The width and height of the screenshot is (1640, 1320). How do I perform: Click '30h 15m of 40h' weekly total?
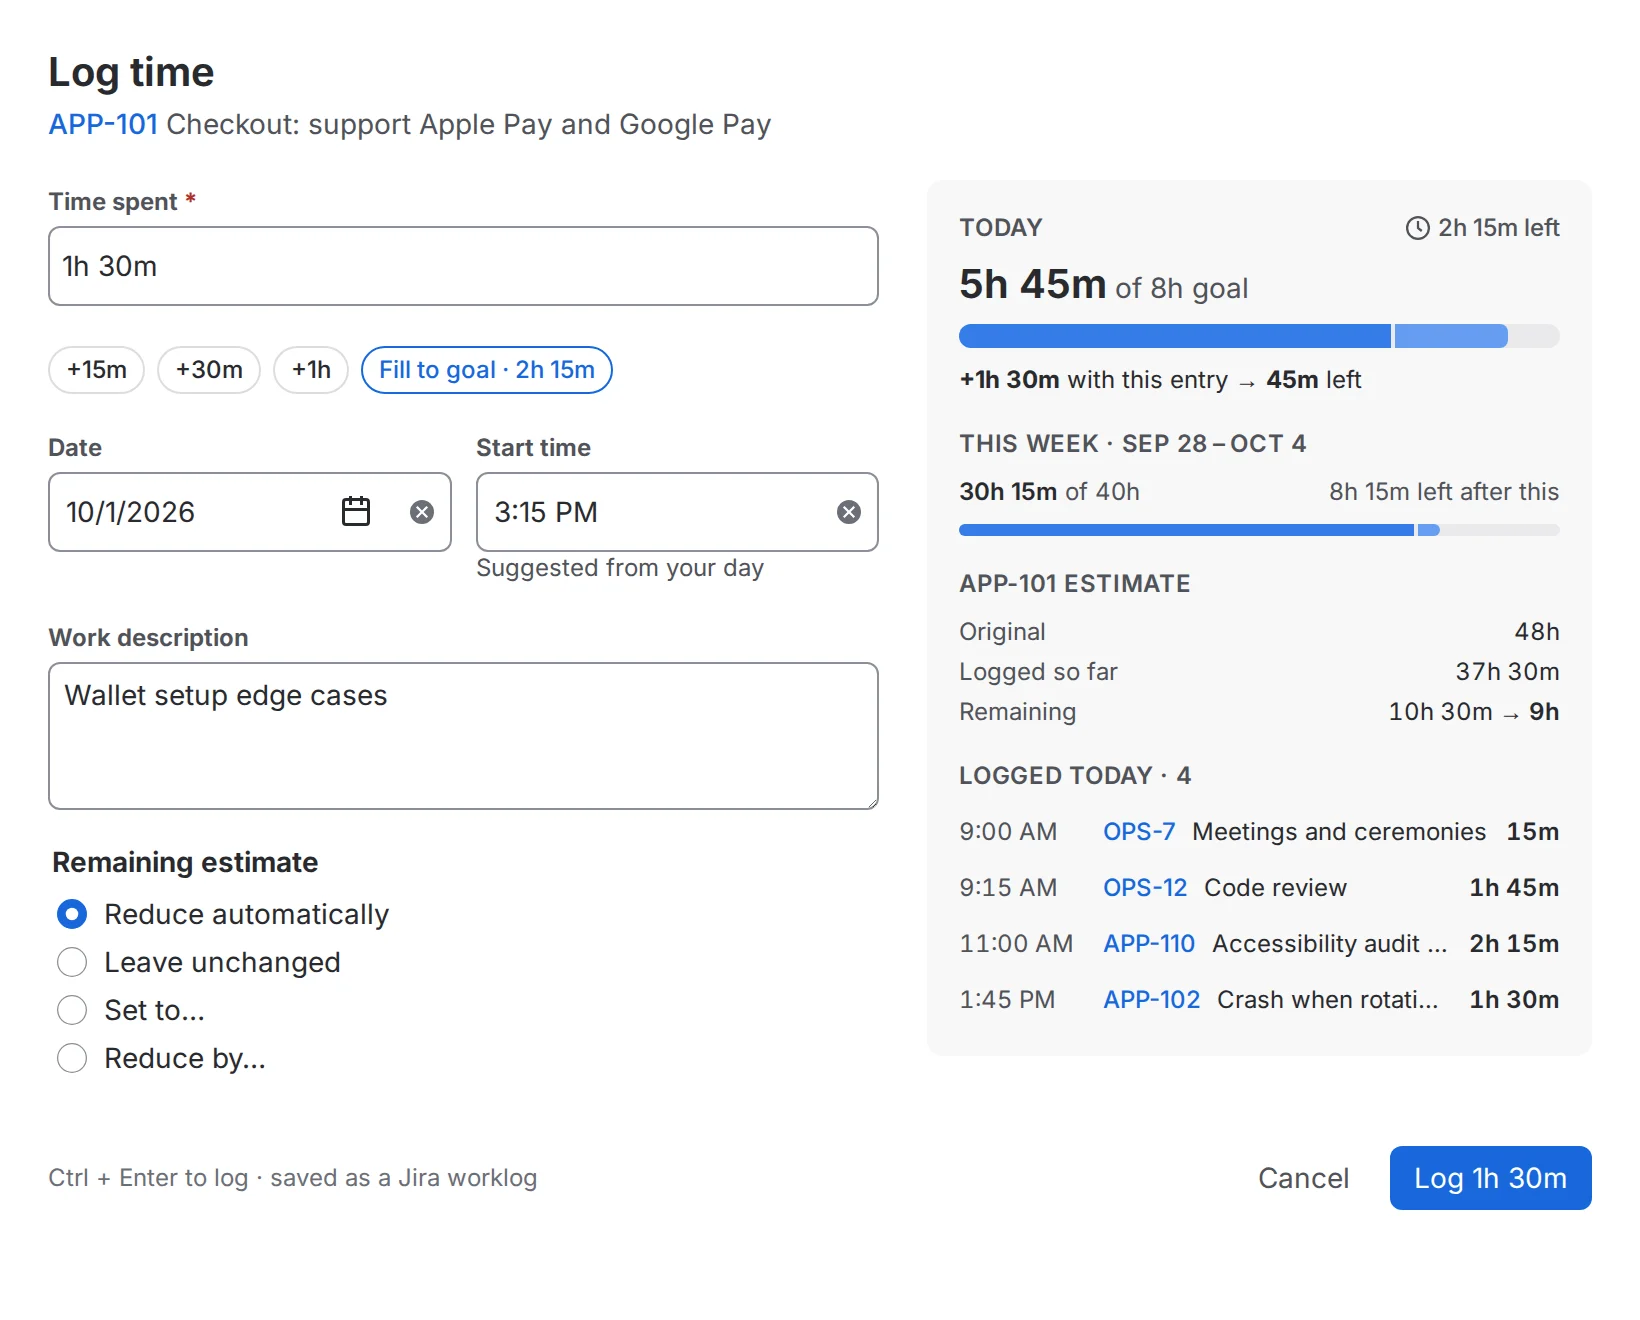[x=1049, y=492]
